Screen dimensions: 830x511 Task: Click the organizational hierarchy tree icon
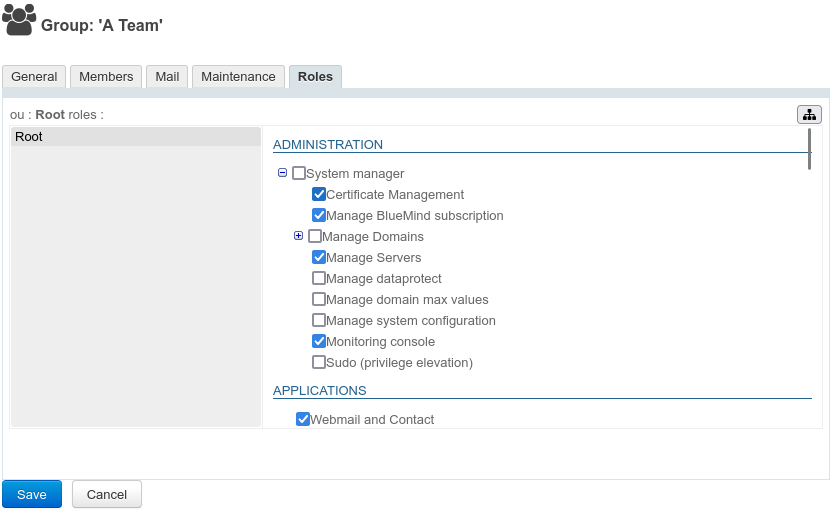tap(809, 115)
